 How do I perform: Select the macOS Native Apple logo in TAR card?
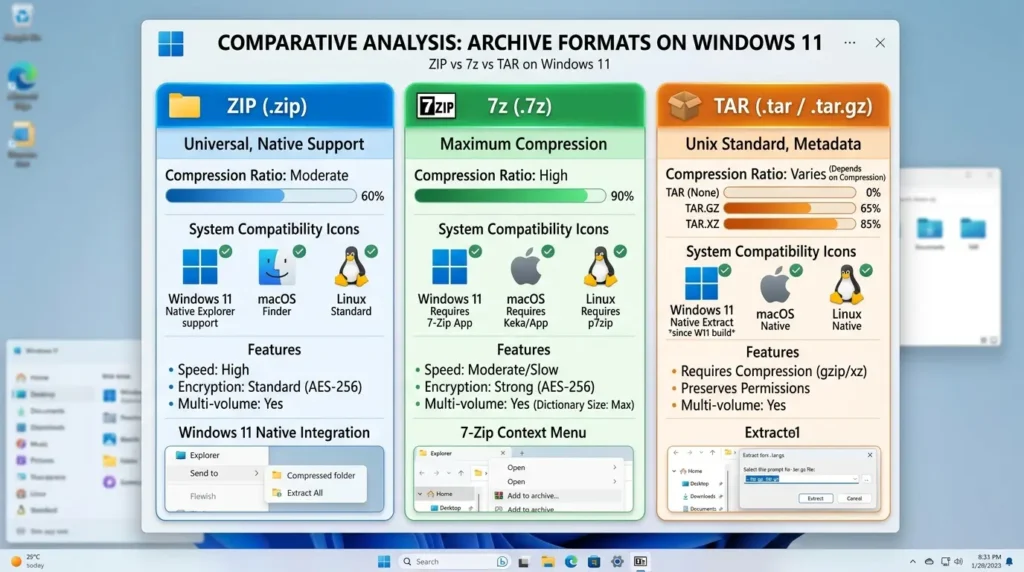775,286
